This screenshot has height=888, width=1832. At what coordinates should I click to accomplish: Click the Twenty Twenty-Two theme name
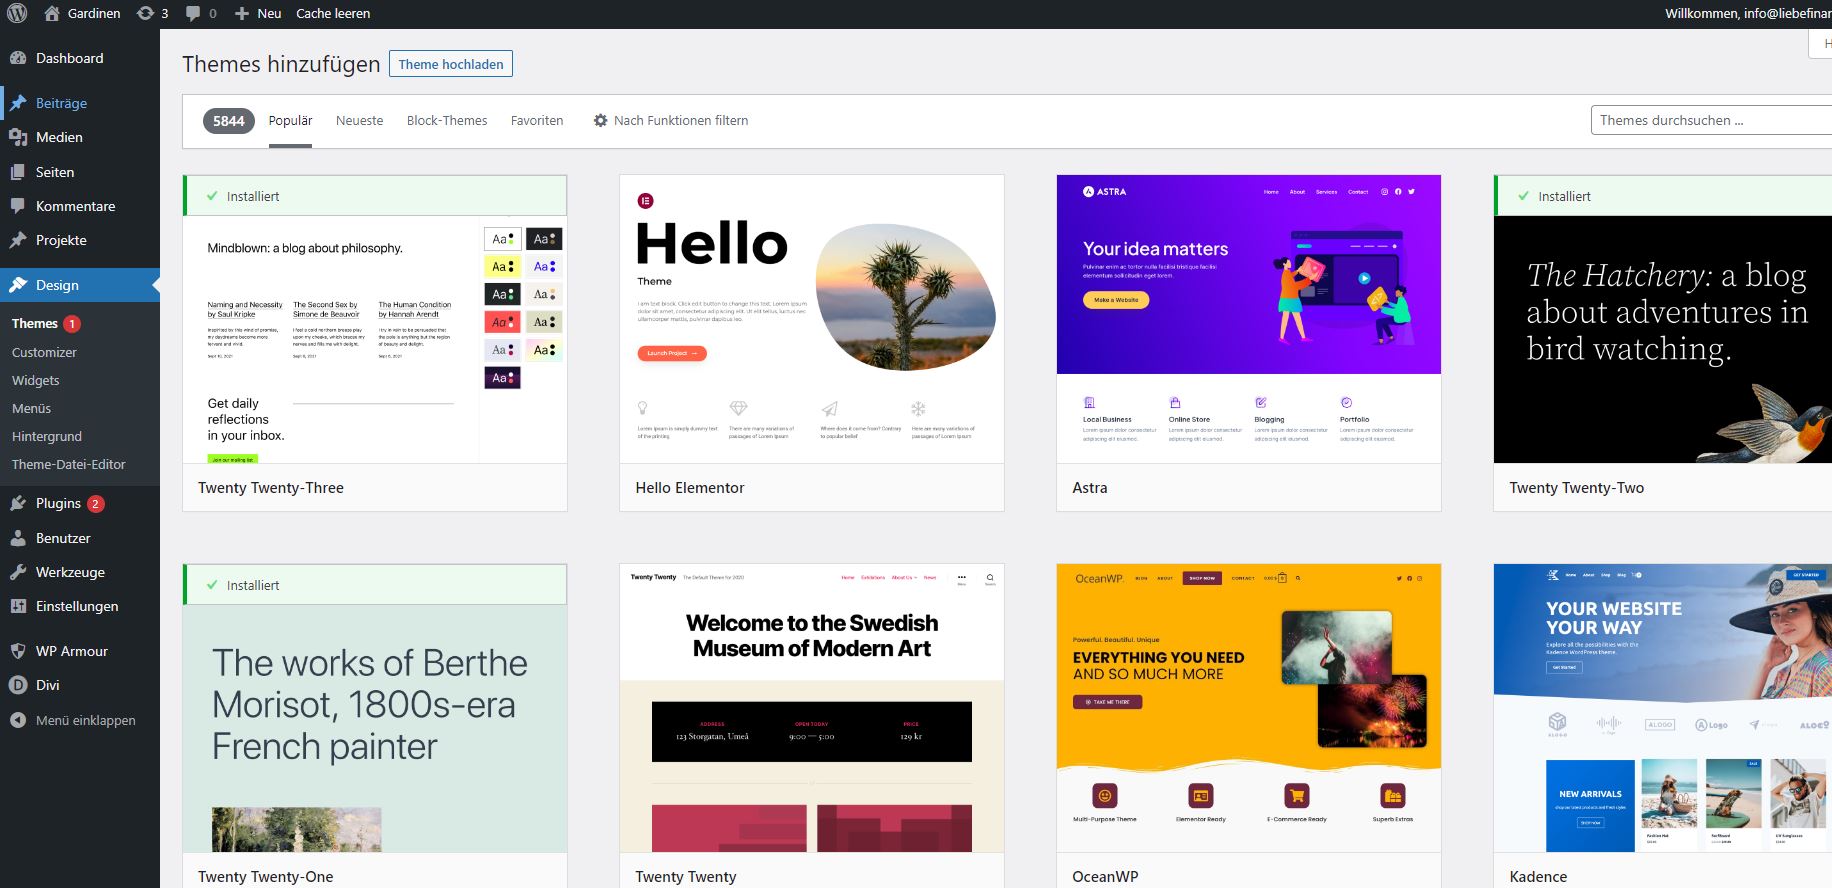tap(1577, 488)
